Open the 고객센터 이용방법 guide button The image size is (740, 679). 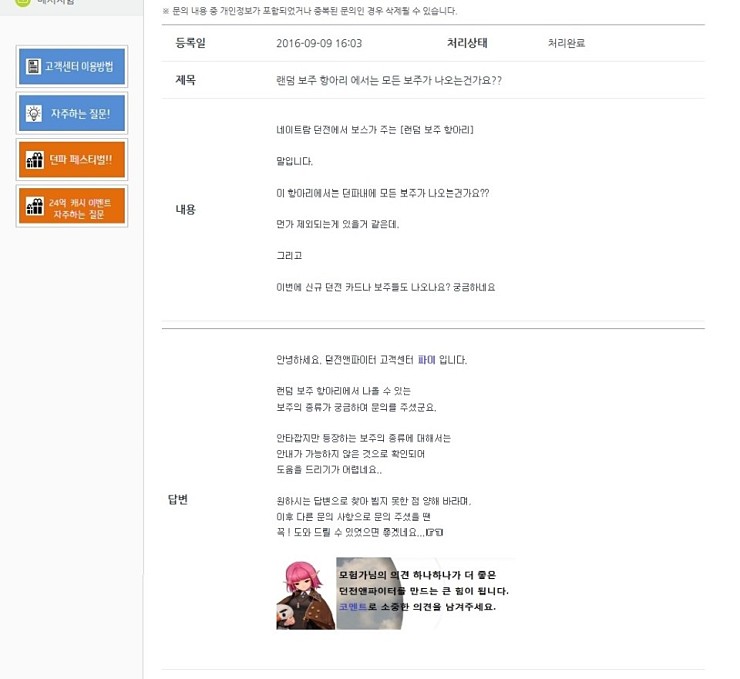click(x=72, y=67)
